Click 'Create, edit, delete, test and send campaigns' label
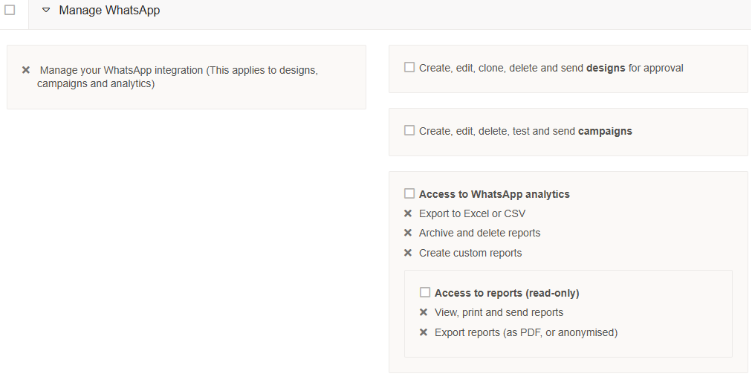This screenshot has height=376, width=751. pos(525,131)
